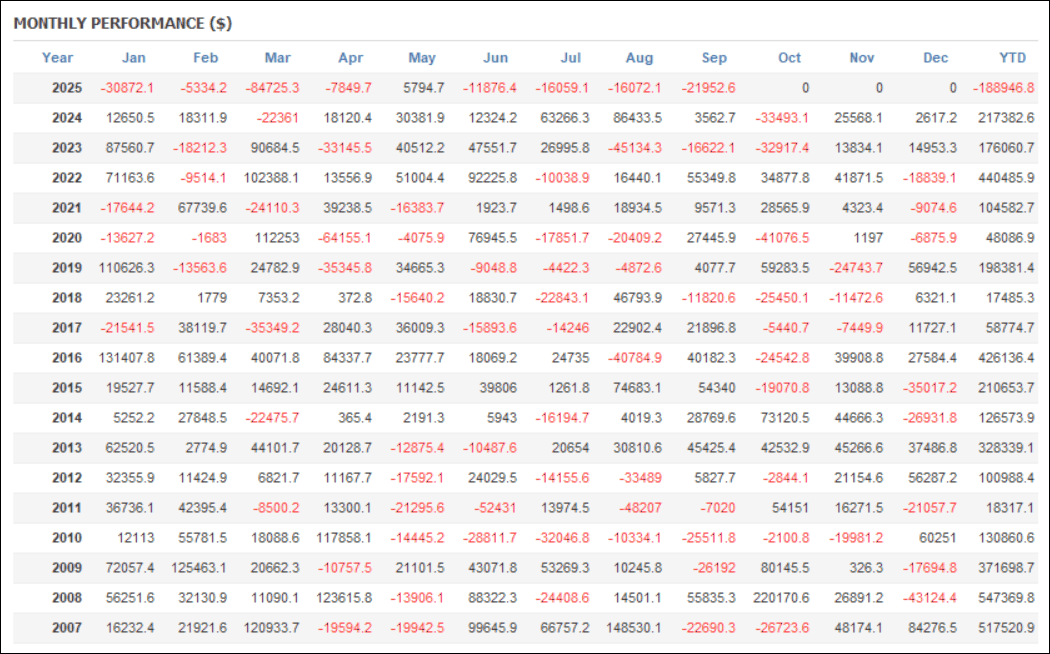
Task: Select the Jun column header
Action: coord(494,58)
